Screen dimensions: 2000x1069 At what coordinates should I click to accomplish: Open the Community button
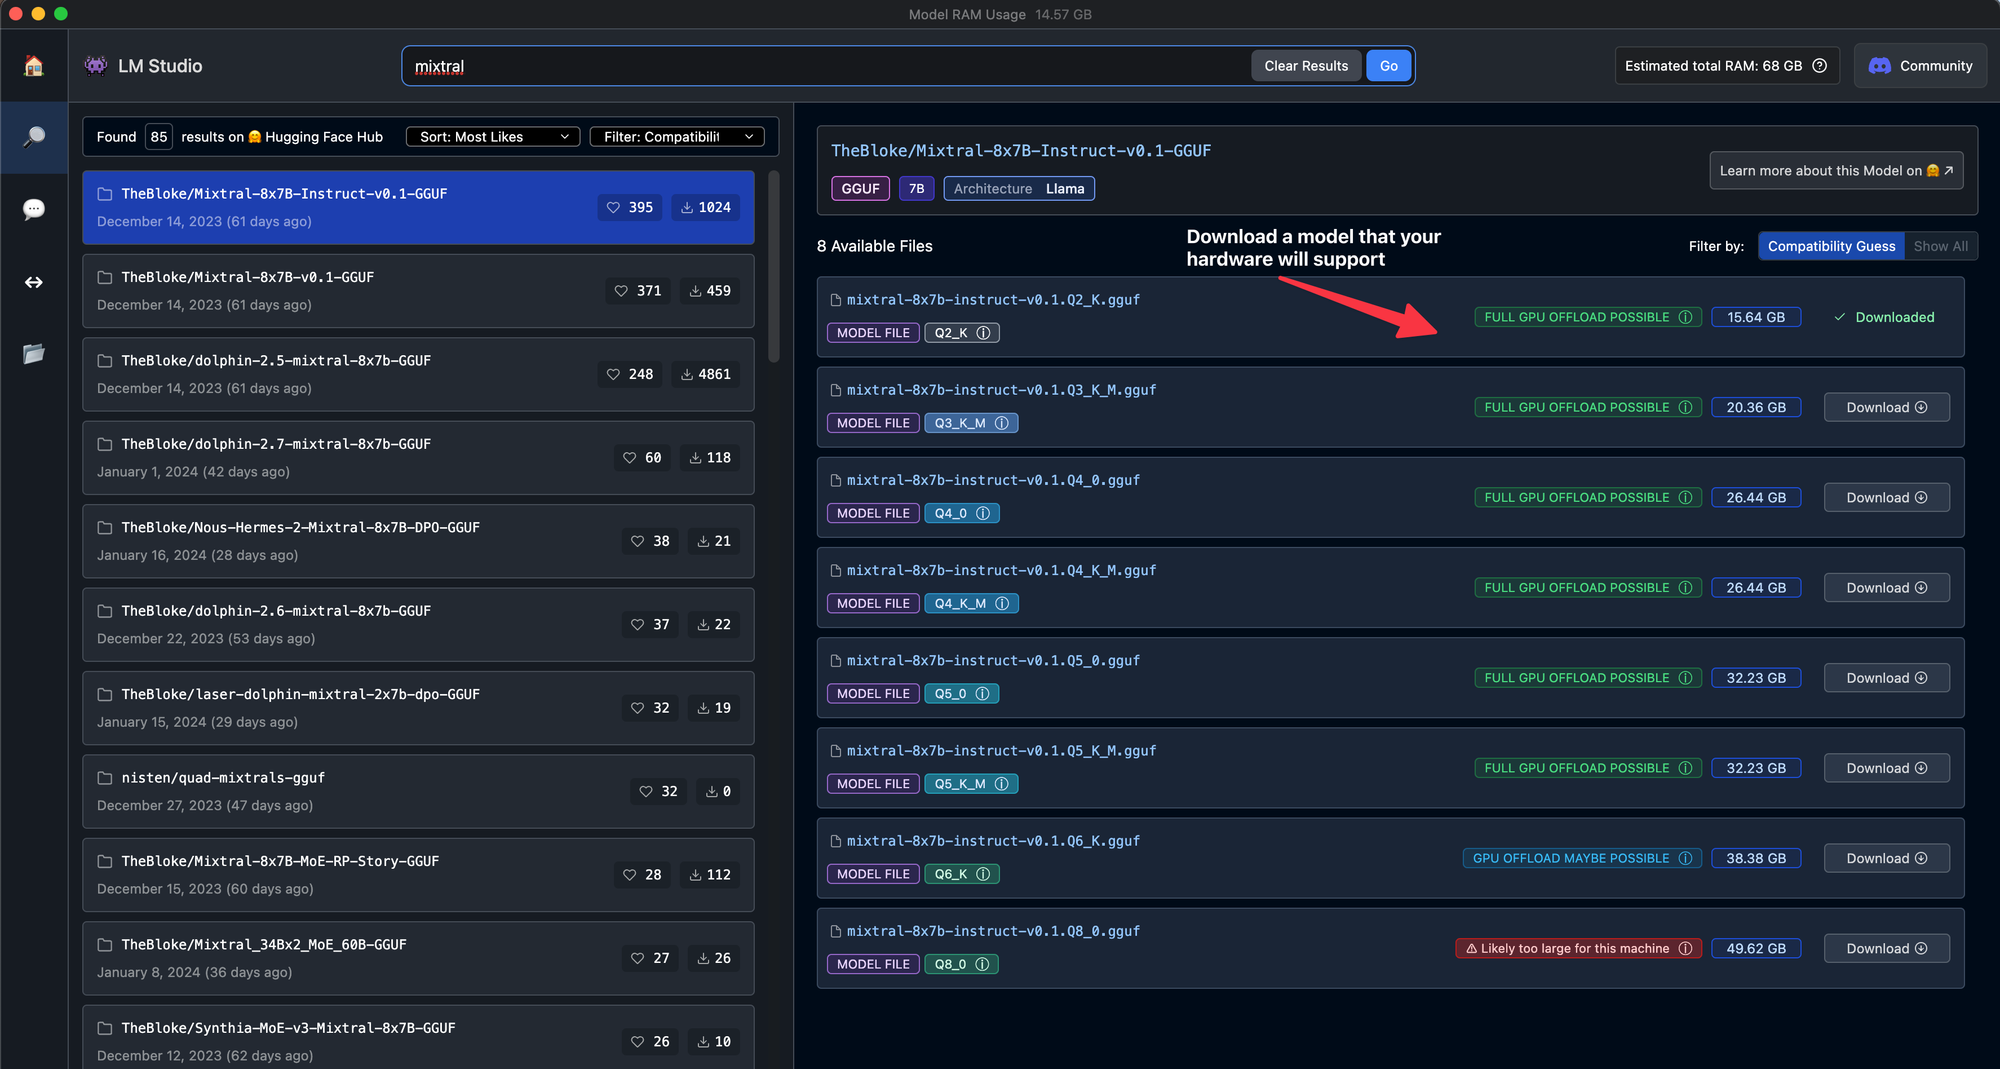tap(1920, 66)
